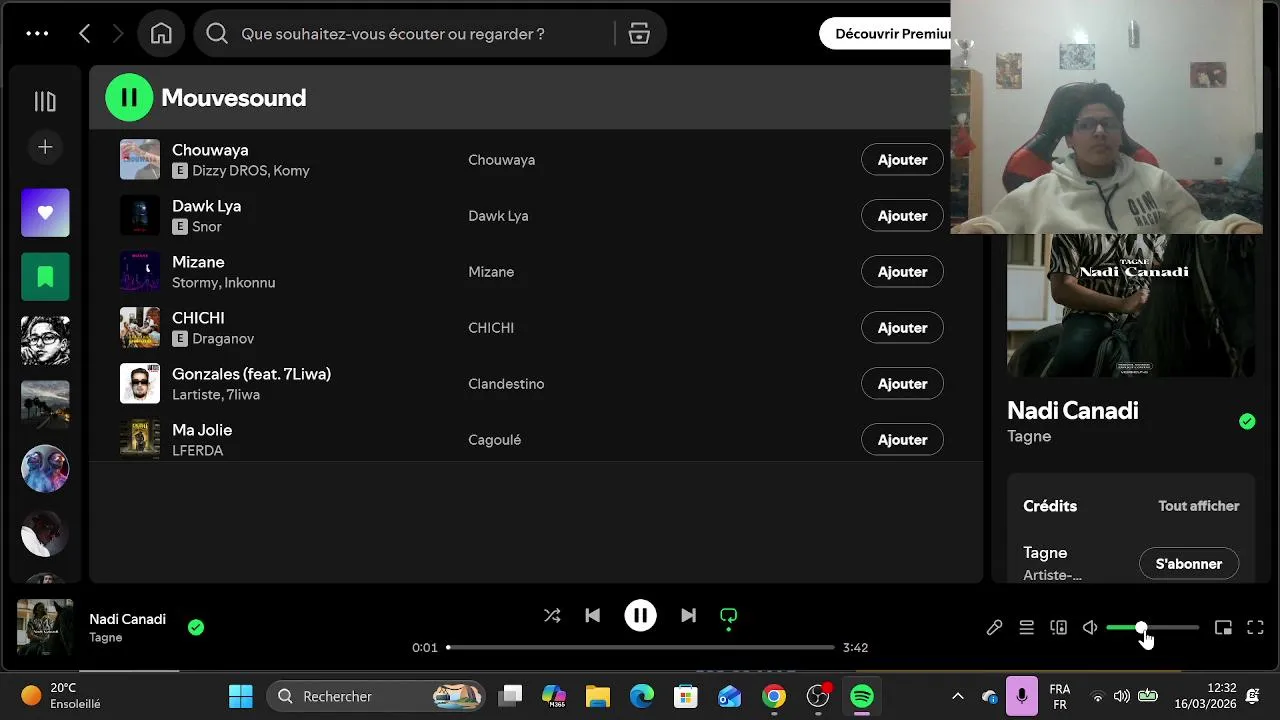This screenshot has height=720, width=1280.
Task: Open File Explorer from taskbar
Action: (x=597, y=696)
